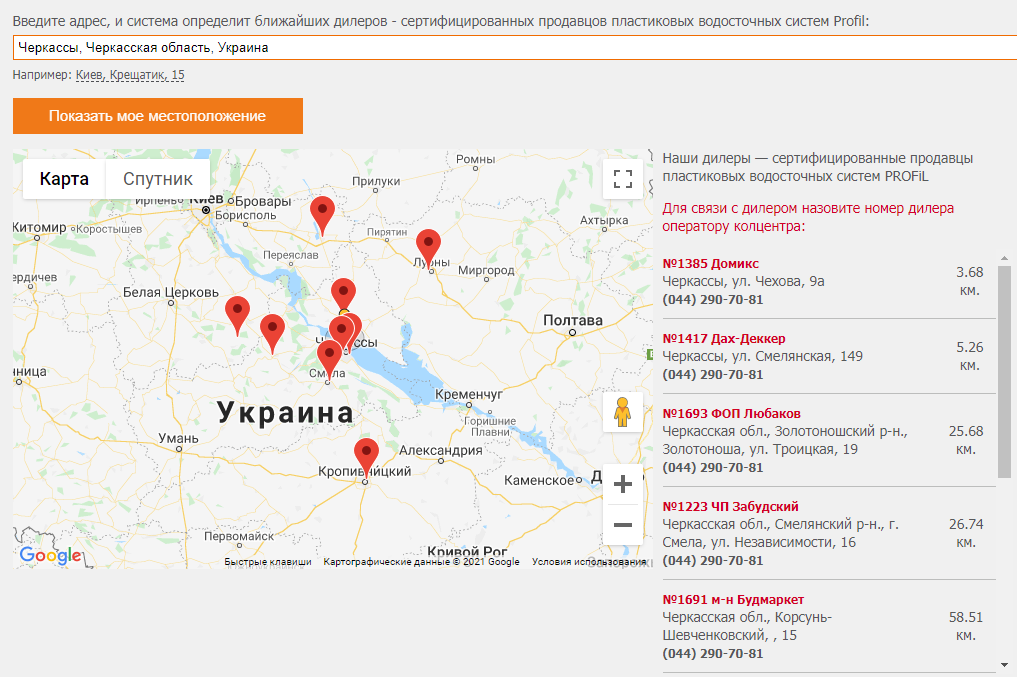Click Кременчуг label on the map
The height and width of the screenshot is (677, 1017).
point(469,394)
